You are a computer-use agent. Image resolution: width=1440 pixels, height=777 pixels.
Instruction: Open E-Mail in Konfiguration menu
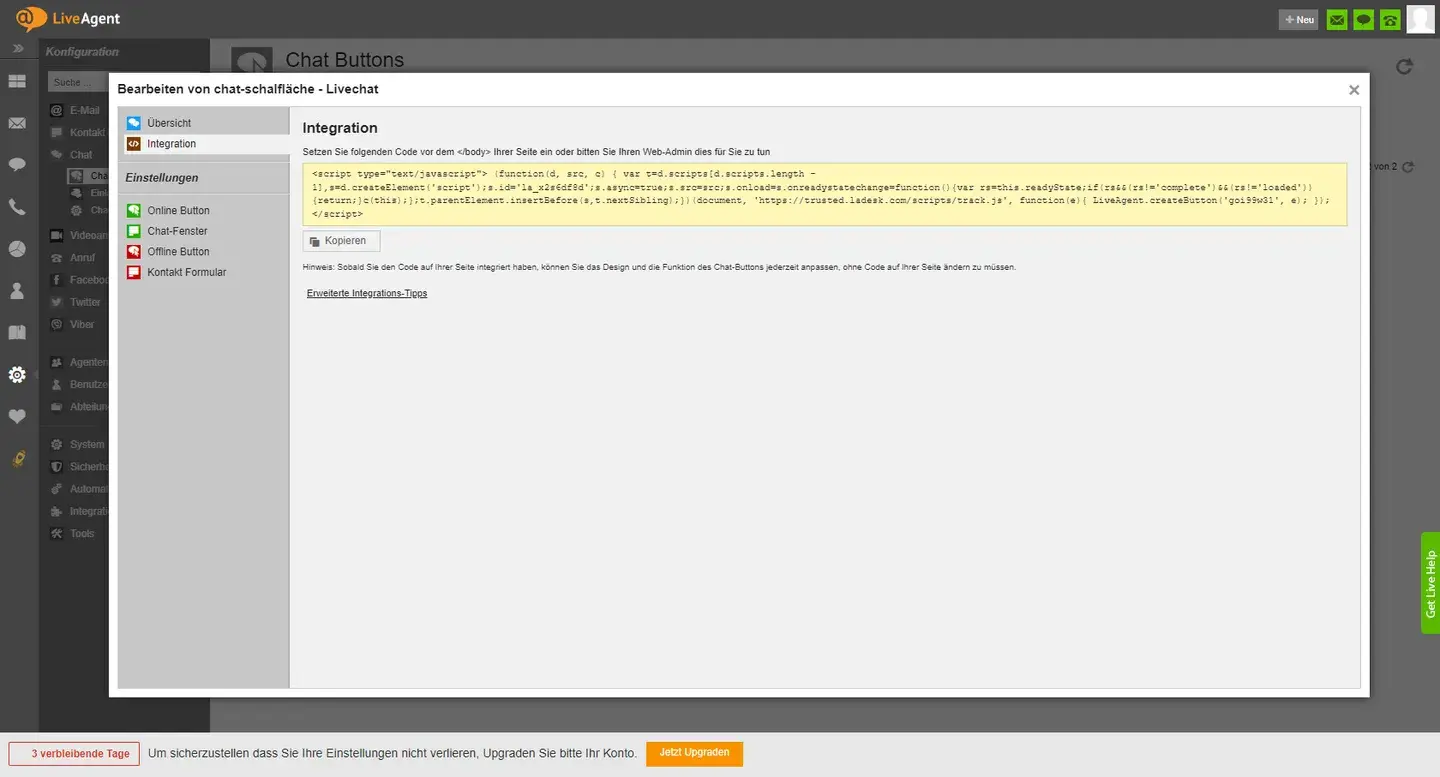[84, 111]
